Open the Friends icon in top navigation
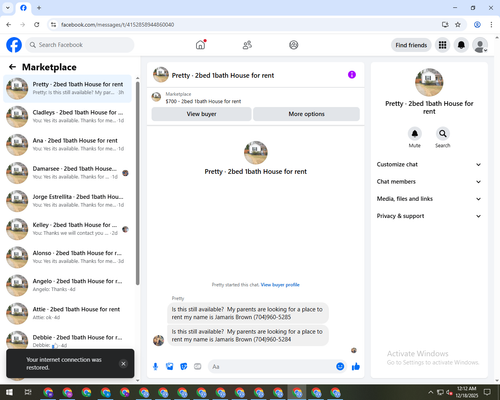Screen dimensions: 500x400 click(x=247, y=45)
